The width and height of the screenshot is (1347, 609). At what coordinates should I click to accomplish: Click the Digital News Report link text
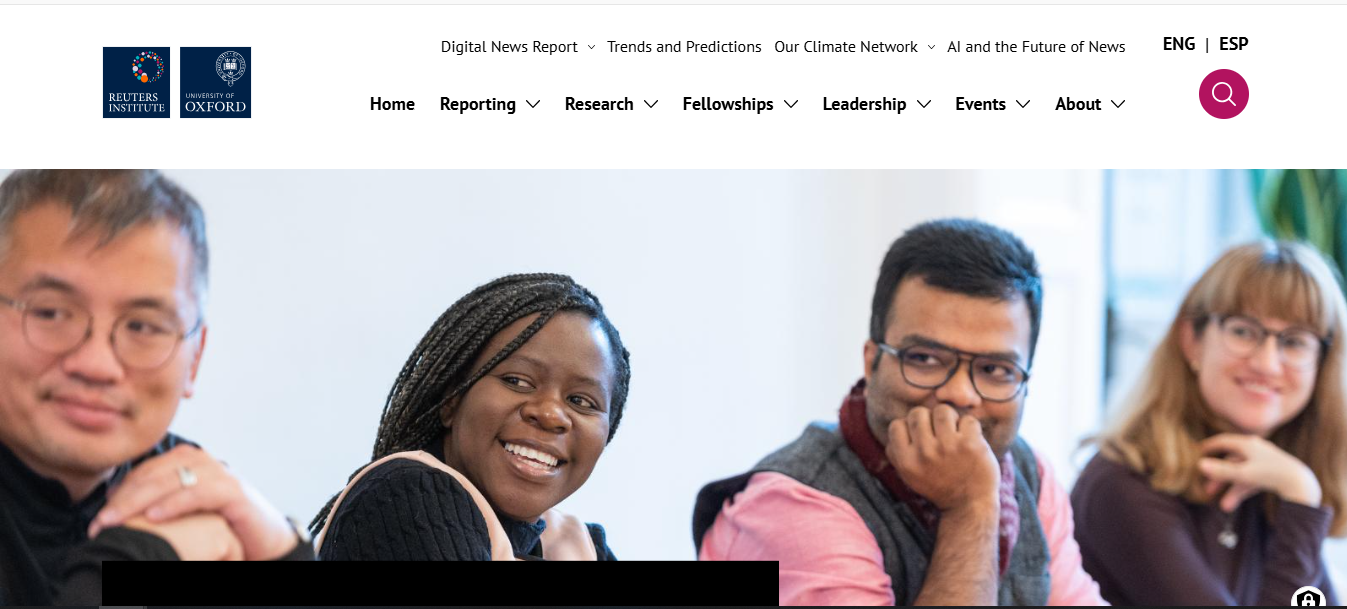[x=509, y=47]
